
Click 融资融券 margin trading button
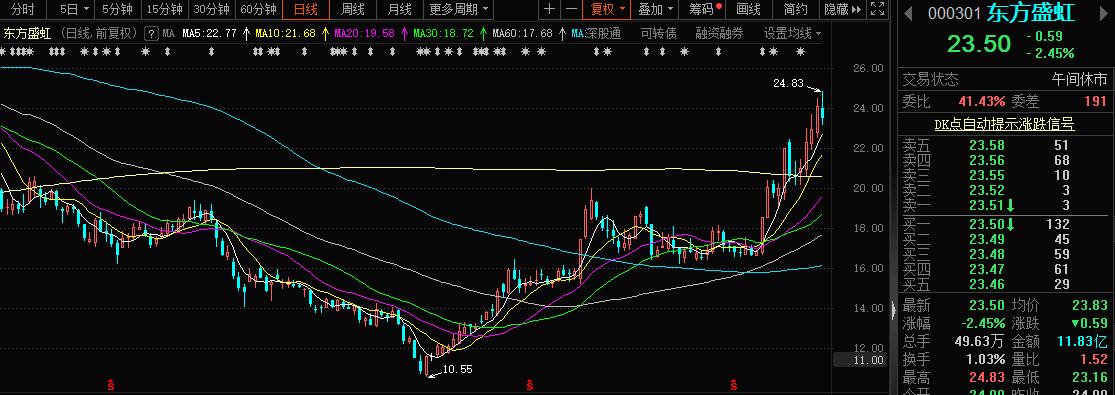click(x=719, y=33)
